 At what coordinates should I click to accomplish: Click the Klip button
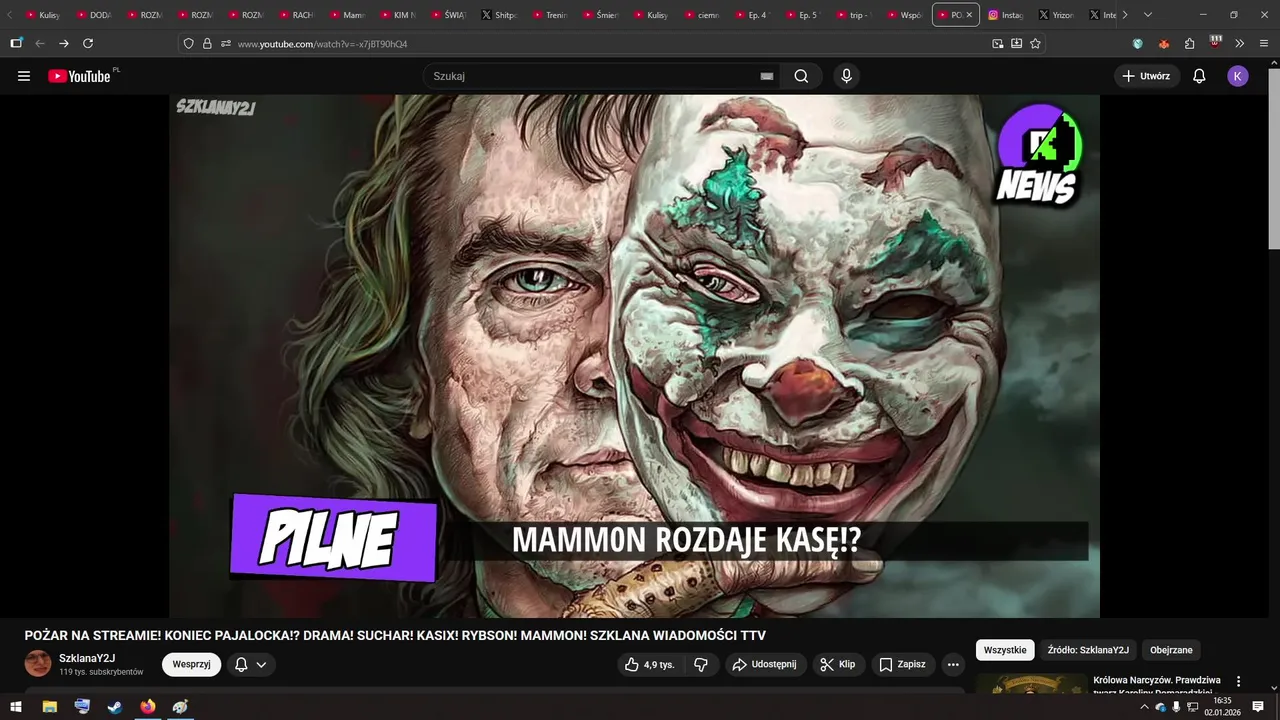click(x=838, y=664)
